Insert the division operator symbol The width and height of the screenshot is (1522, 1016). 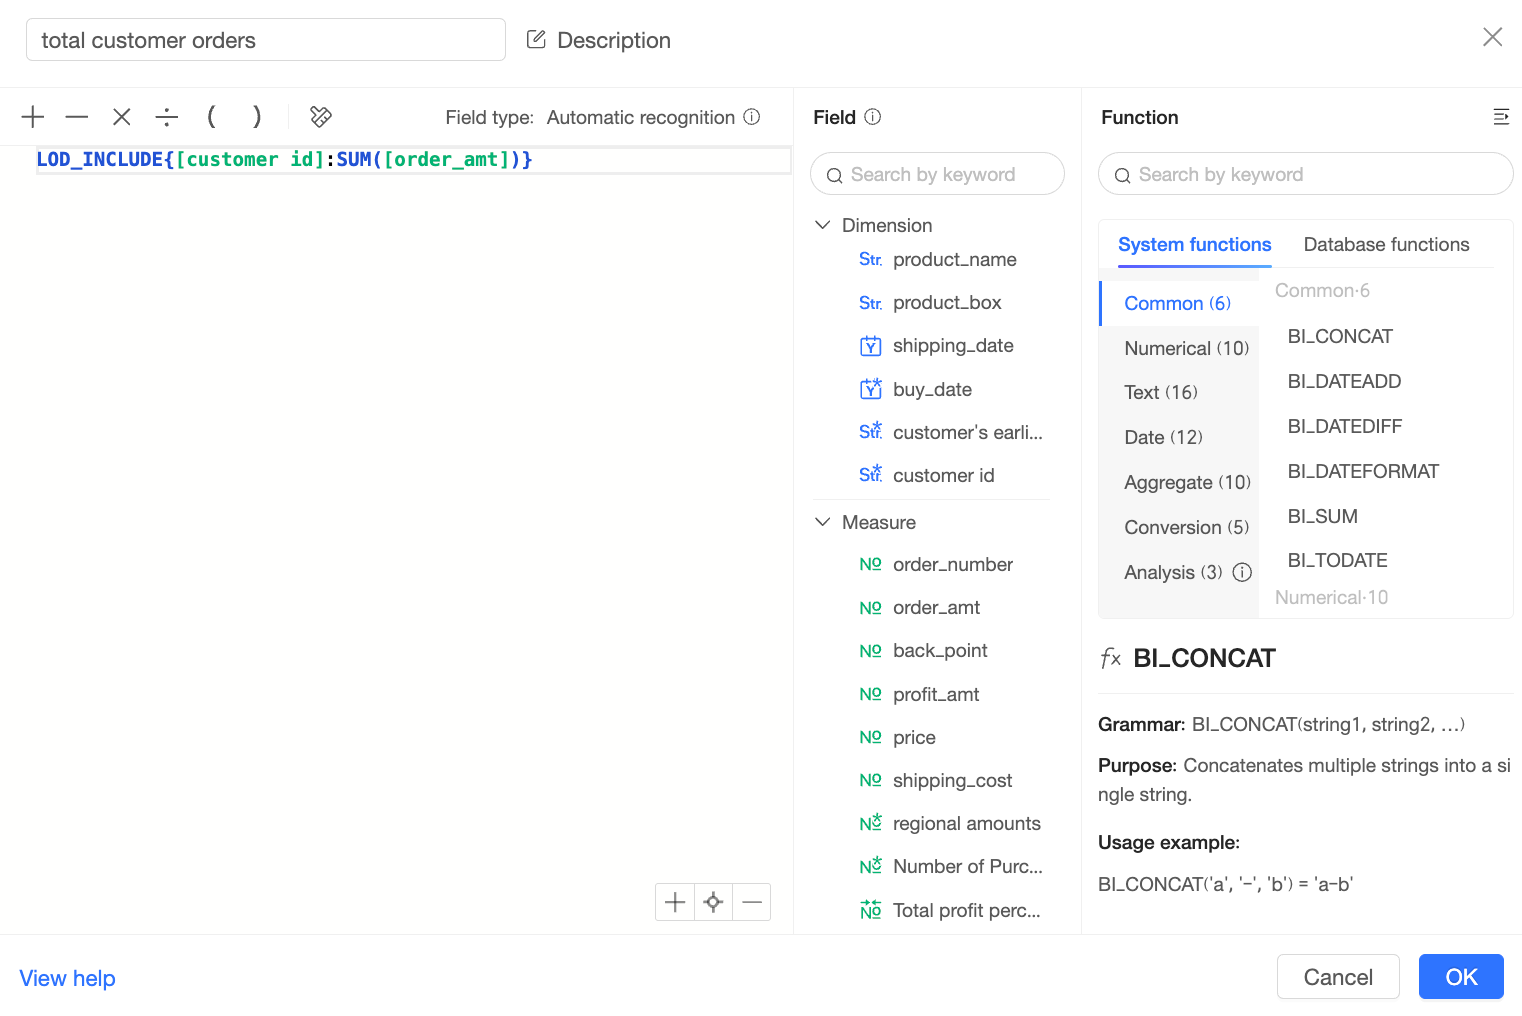[167, 117]
